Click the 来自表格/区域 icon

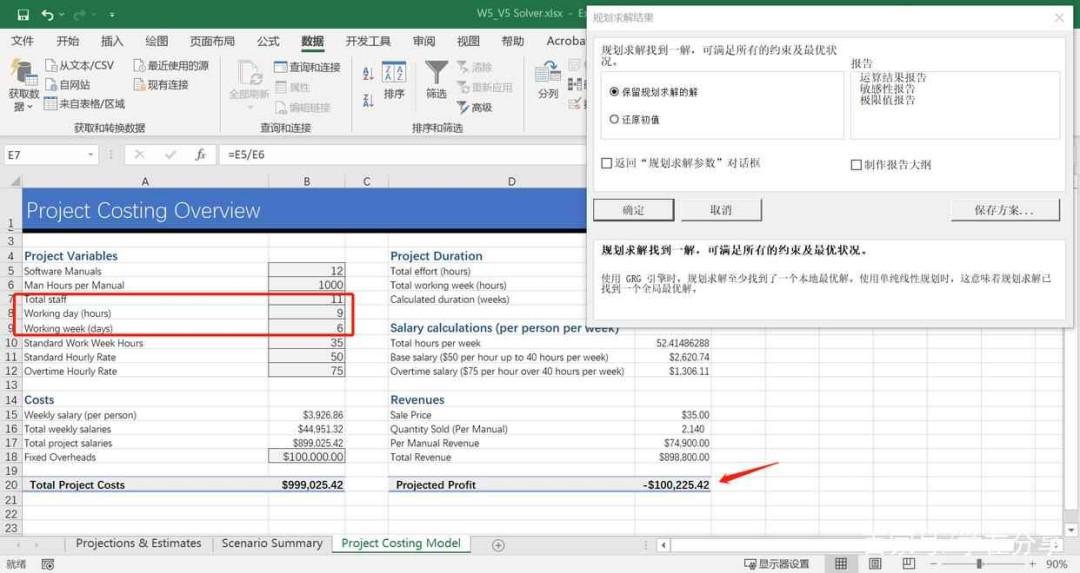(50, 104)
